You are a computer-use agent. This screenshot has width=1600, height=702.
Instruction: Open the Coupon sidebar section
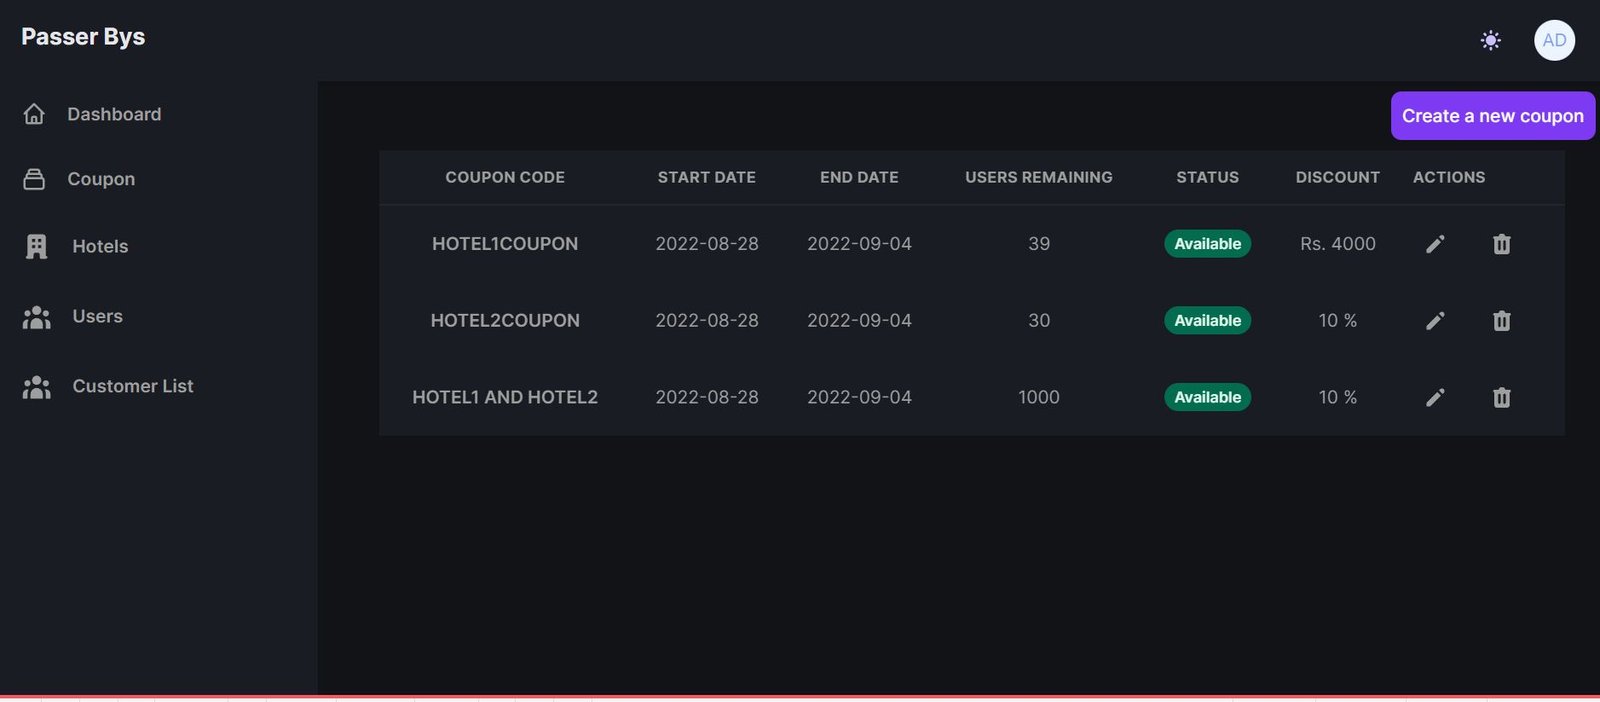[100, 179]
